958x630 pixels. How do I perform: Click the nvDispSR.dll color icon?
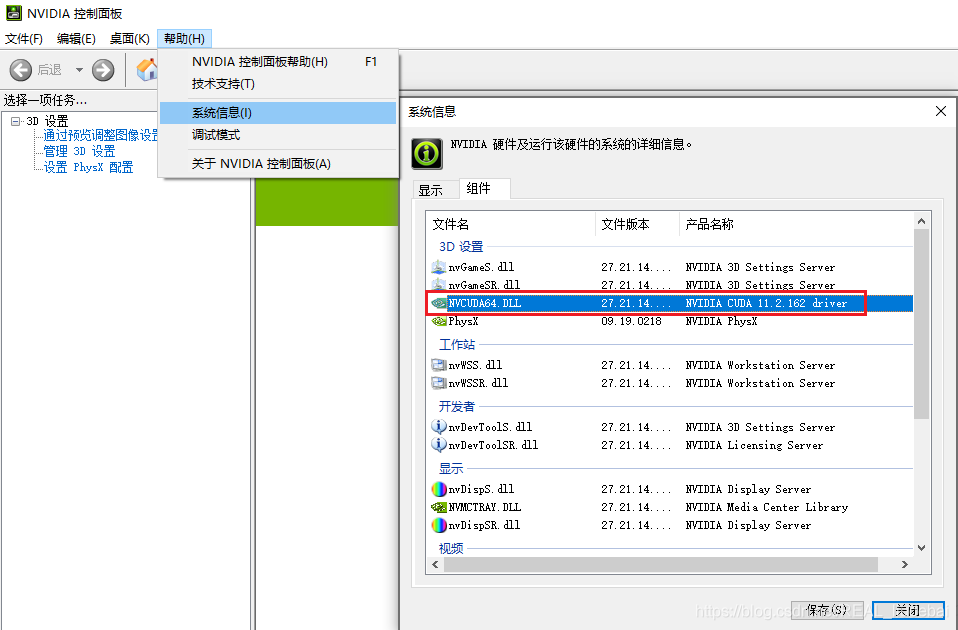pos(439,525)
